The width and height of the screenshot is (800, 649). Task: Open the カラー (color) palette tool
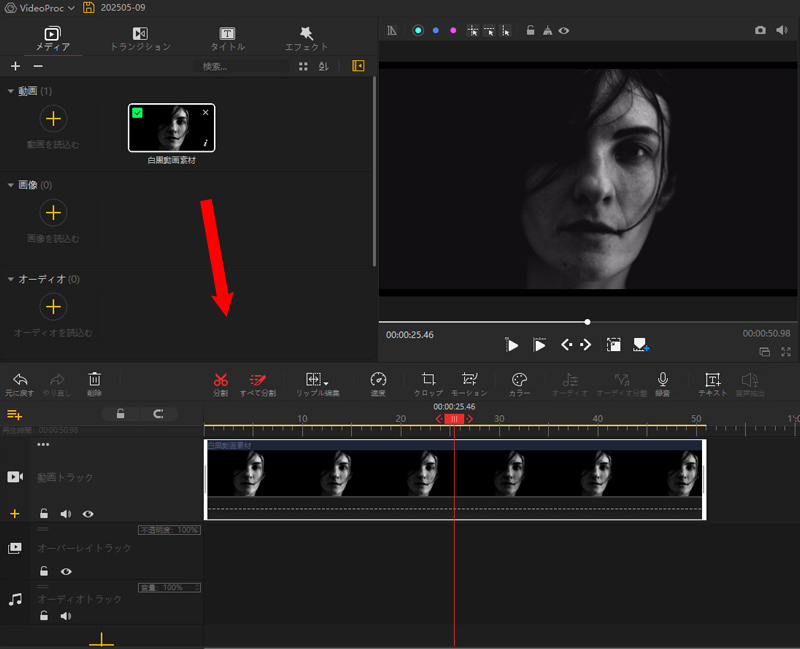click(x=519, y=381)
